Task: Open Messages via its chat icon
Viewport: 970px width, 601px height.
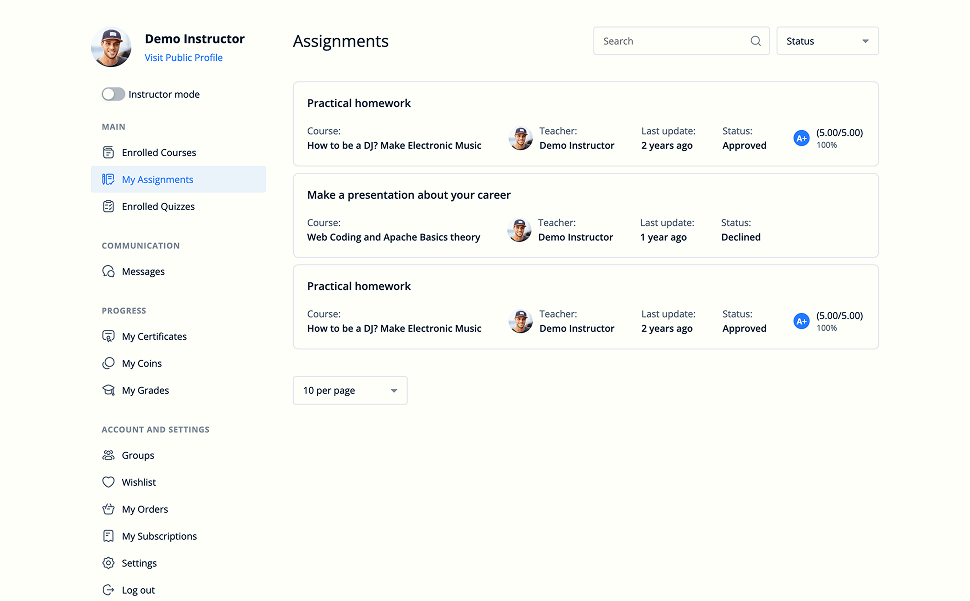Action: (109, 272)
